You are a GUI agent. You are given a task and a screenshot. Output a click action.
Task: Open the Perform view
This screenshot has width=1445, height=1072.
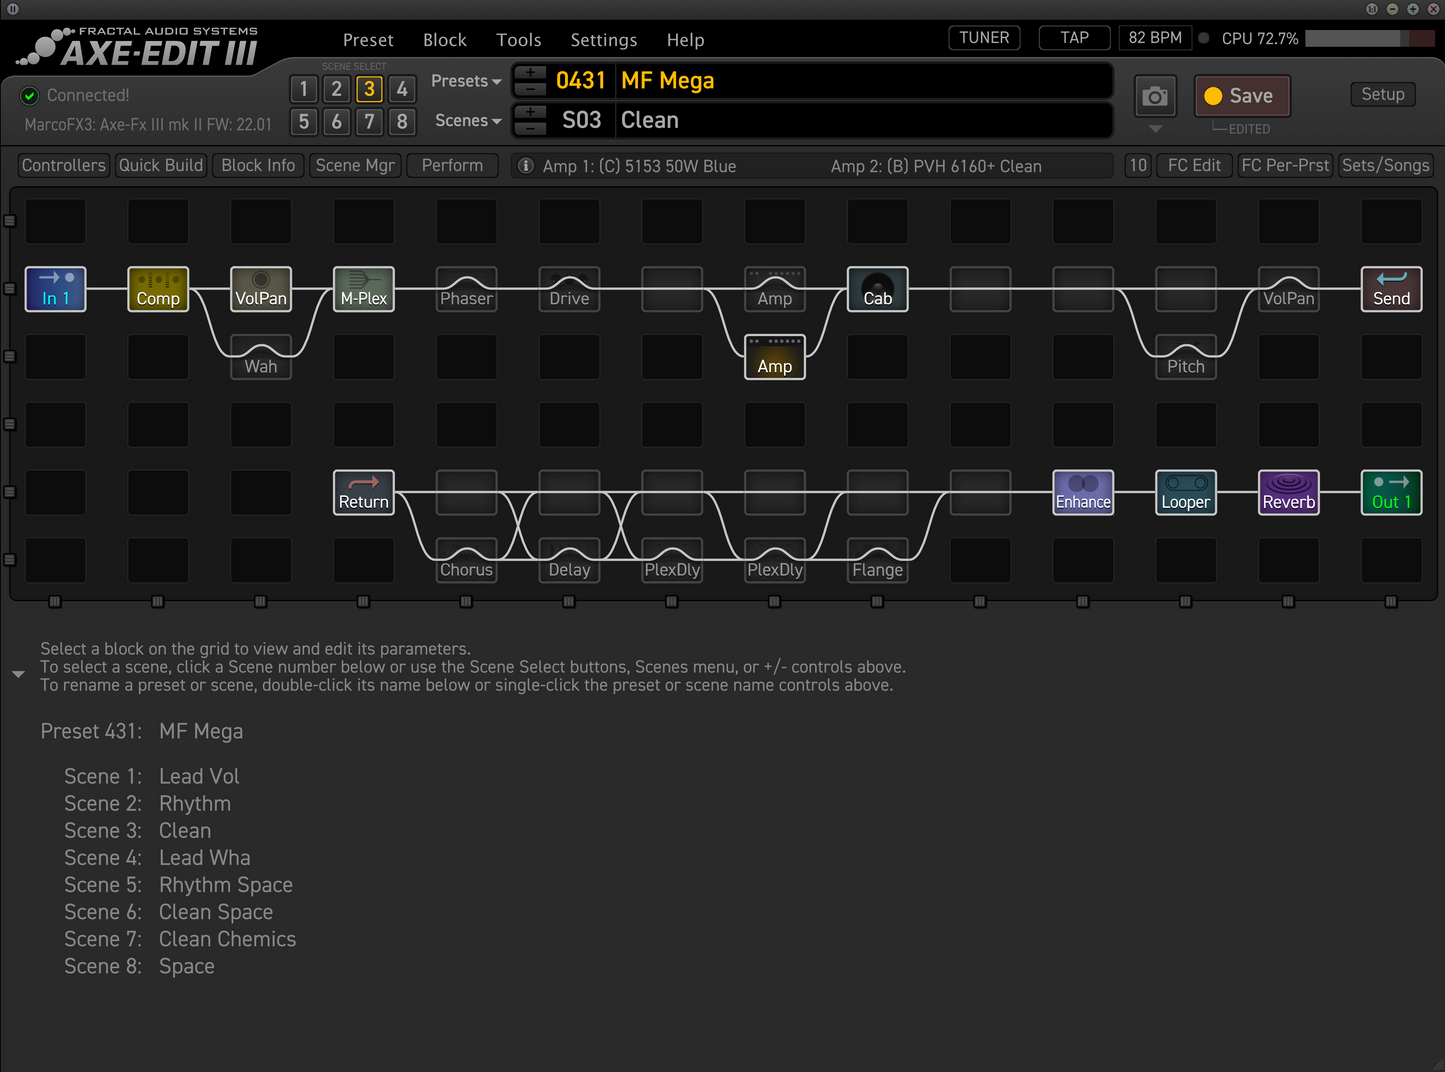[x=452, y=165]
